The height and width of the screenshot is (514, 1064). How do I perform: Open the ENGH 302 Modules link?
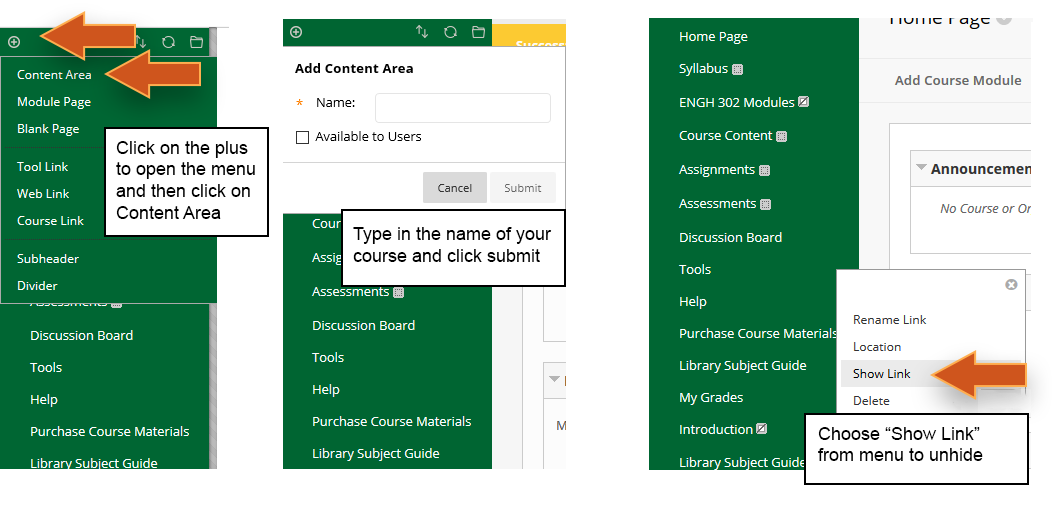tap(737, 103)
